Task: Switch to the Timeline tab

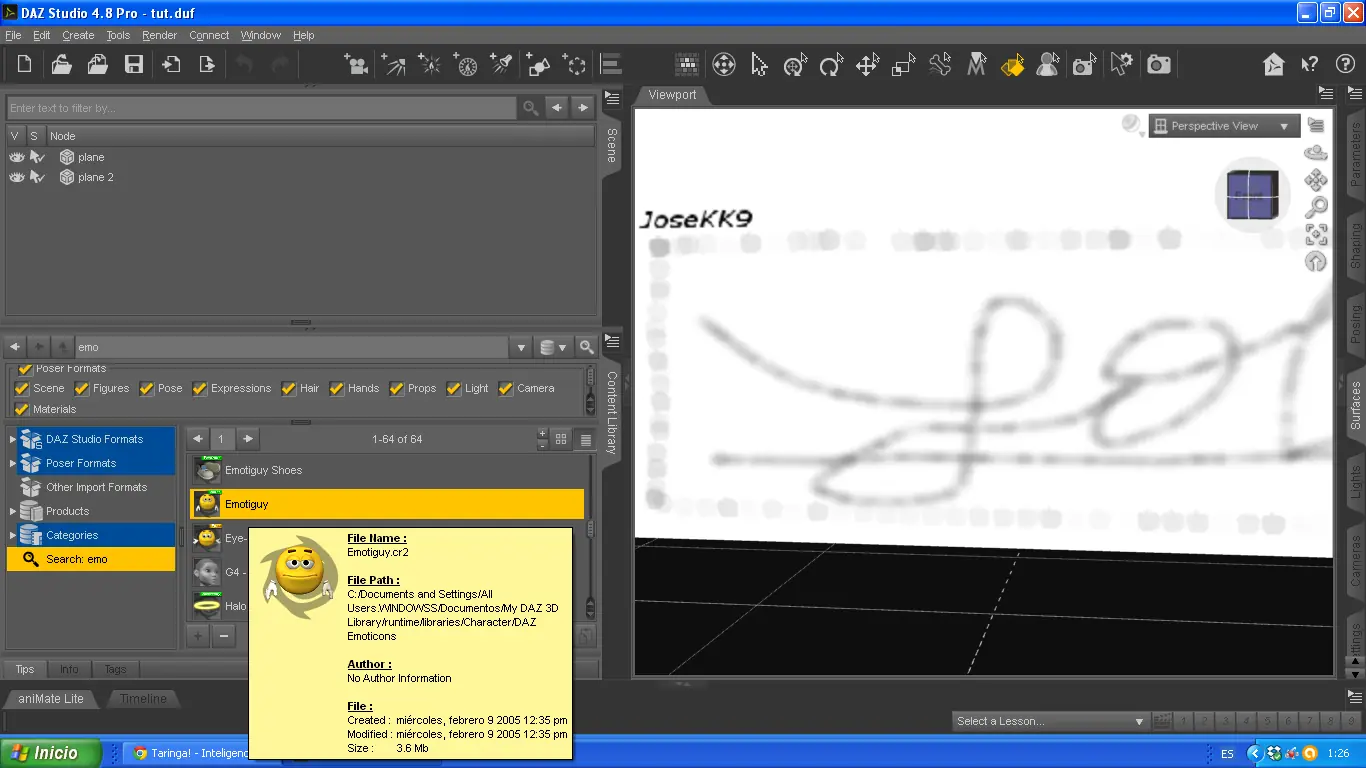Action: point(143,698)
